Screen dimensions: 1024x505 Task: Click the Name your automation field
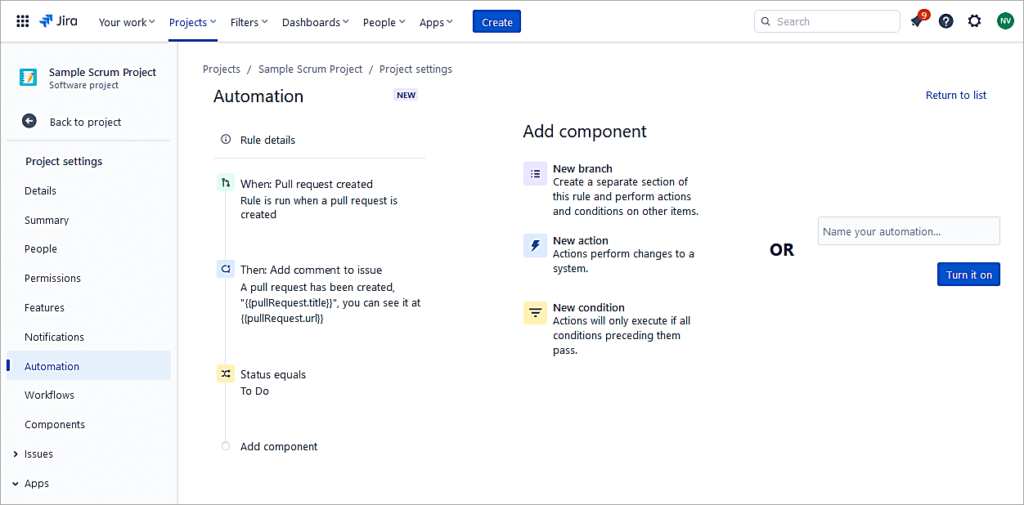(x=908, y=231)
